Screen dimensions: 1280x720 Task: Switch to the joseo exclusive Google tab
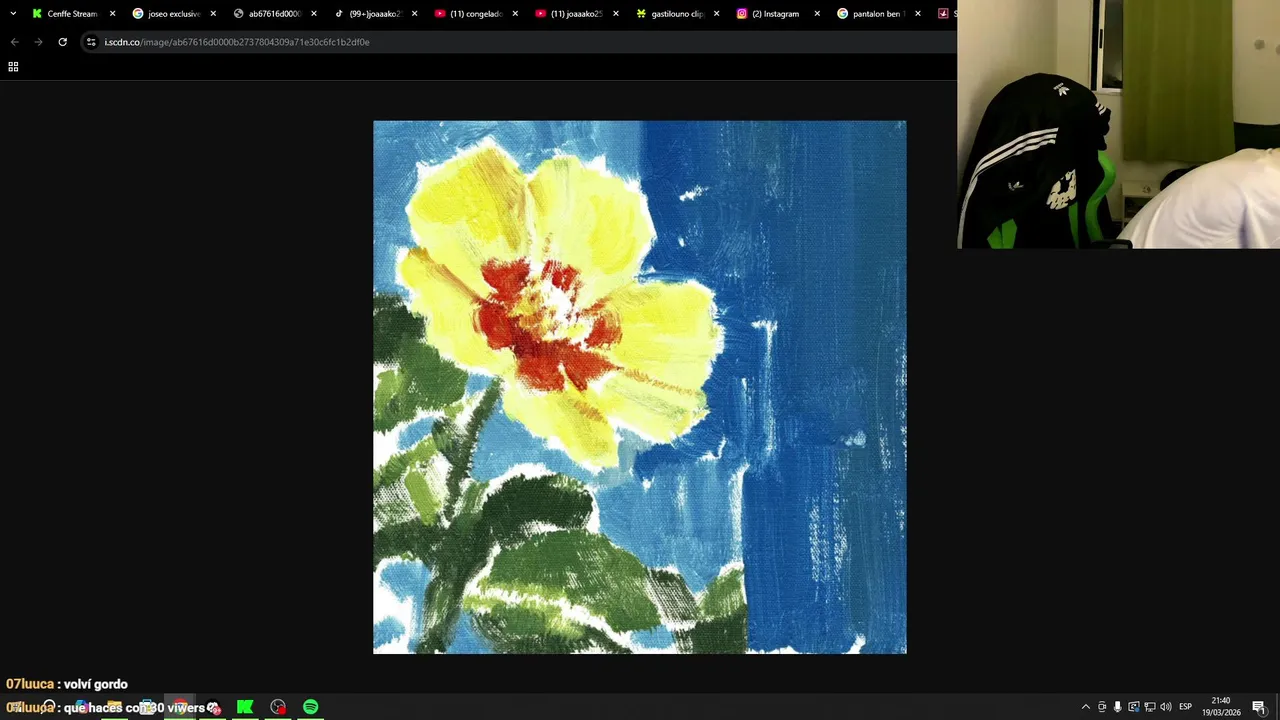click(x=173, y=14)
